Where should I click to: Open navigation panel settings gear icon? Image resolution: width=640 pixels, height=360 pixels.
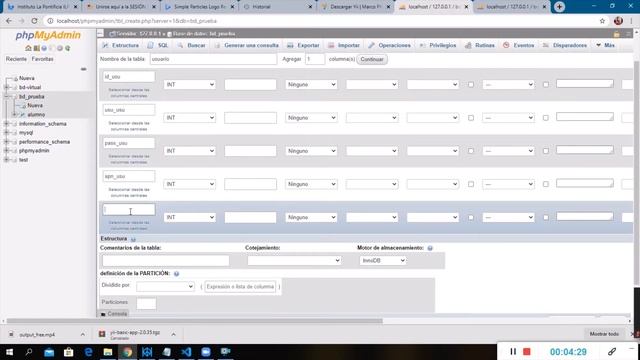click(x=60, y=48)
